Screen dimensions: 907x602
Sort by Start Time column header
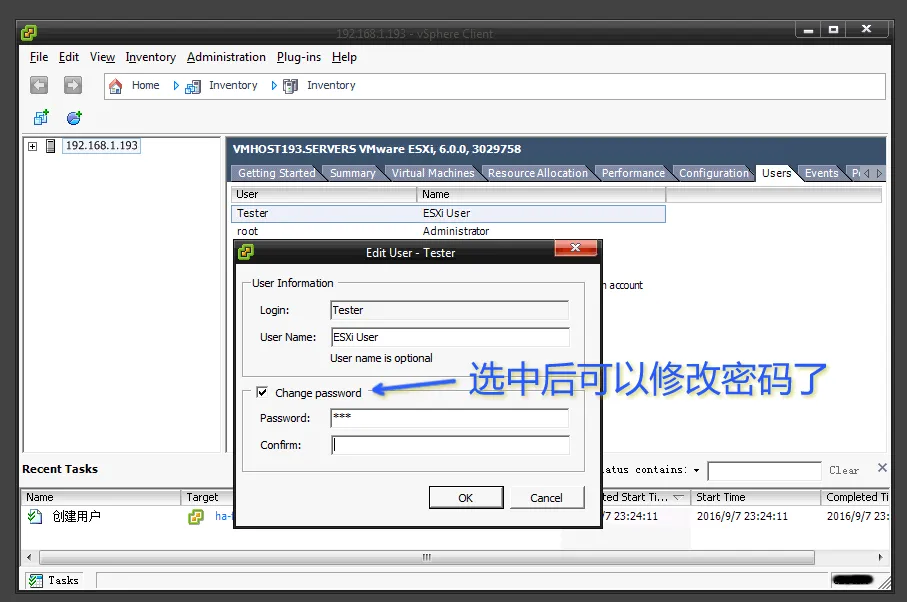click(755, 497)
